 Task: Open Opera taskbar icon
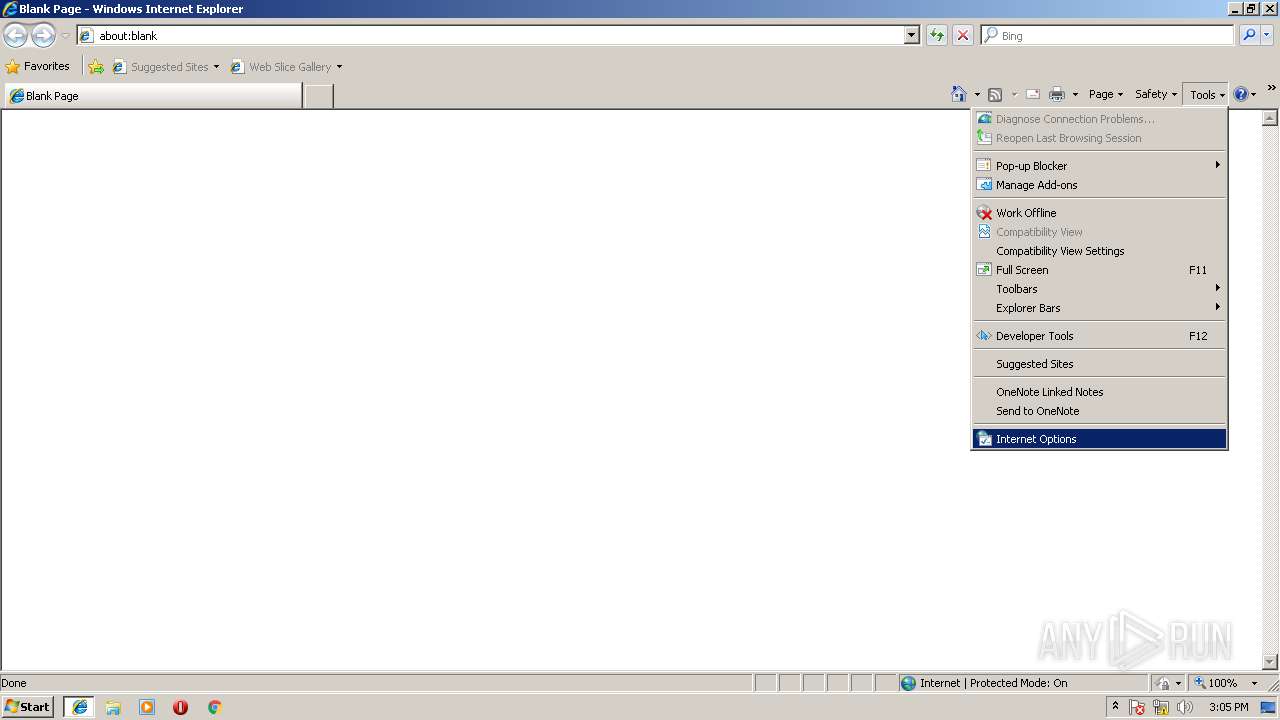(x=180, y=707)
